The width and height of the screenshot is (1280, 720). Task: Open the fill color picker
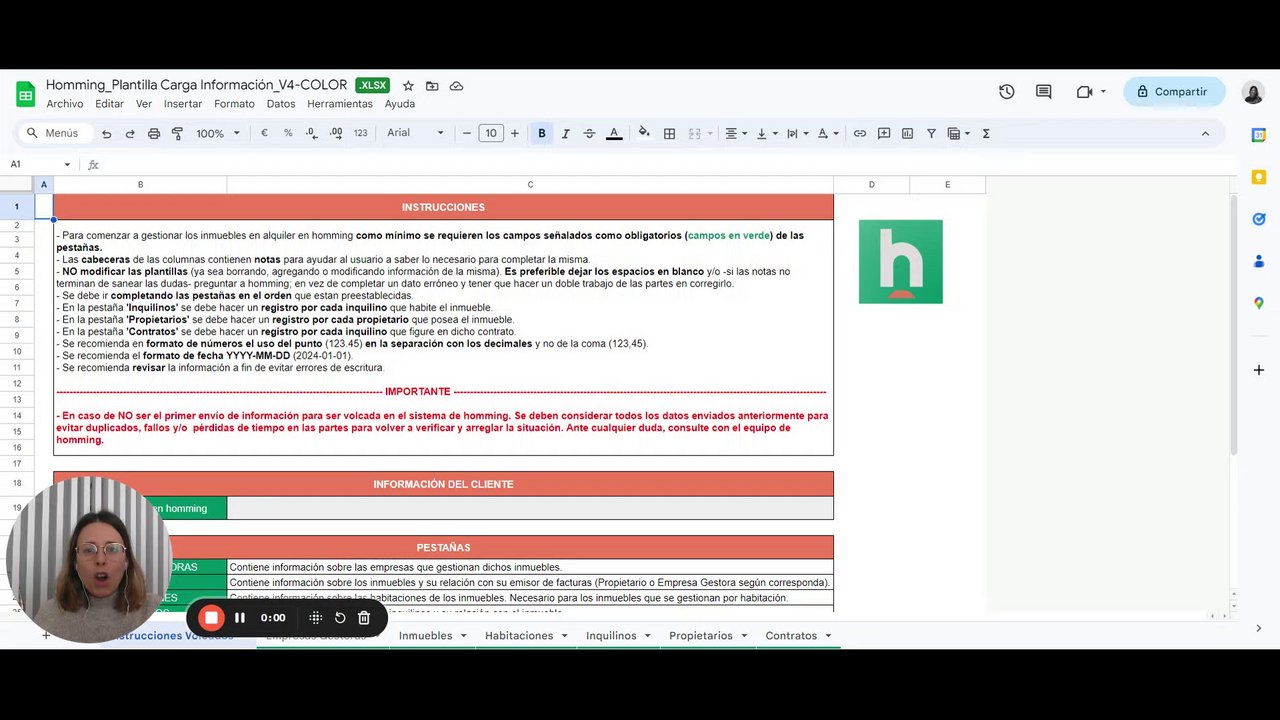(644, 133)
